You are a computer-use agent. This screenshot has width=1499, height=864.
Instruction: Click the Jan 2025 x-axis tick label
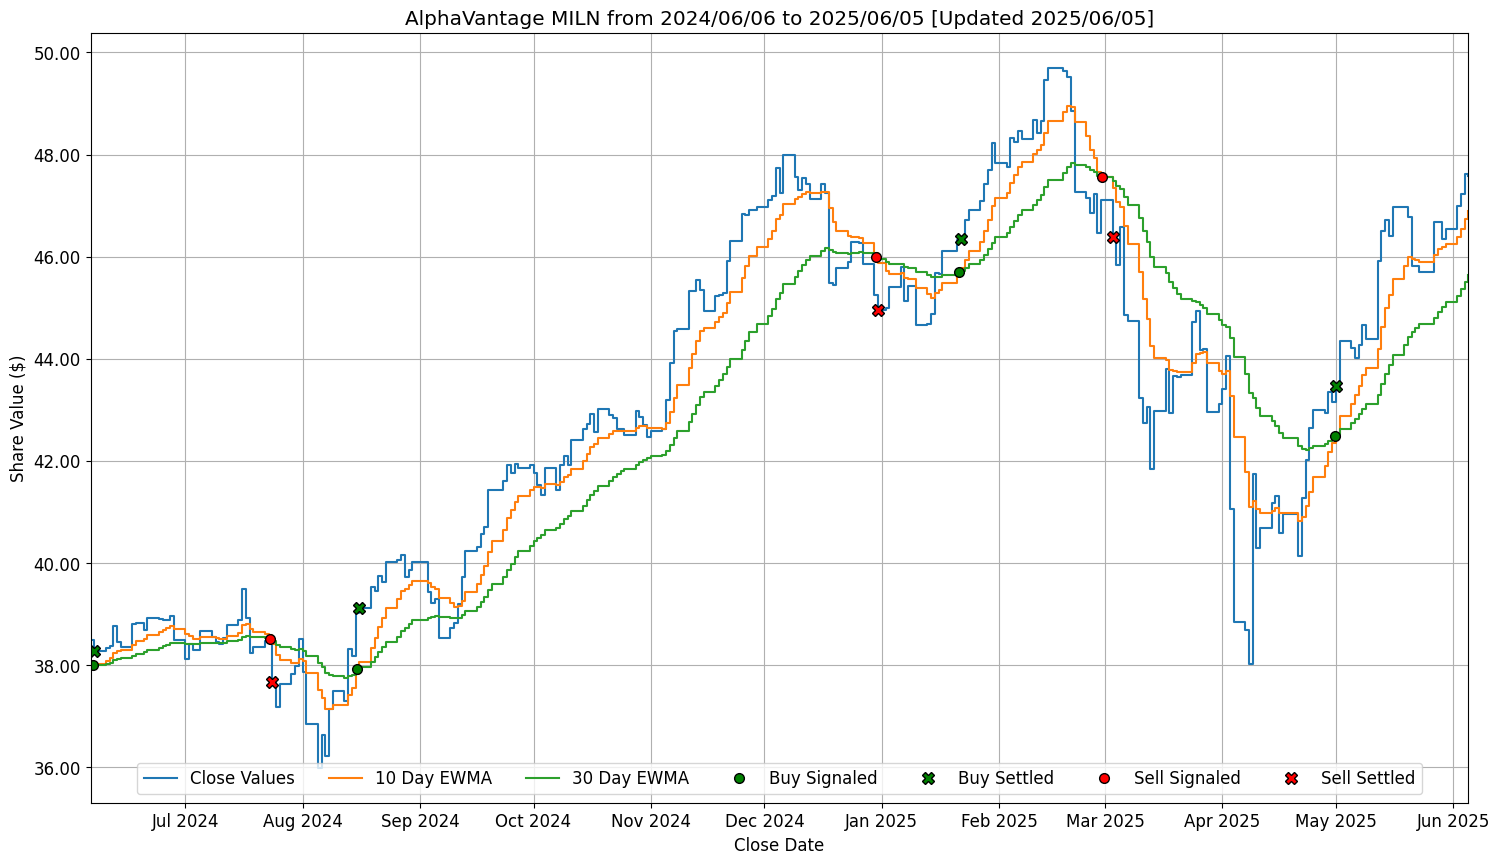pos(882,821)
